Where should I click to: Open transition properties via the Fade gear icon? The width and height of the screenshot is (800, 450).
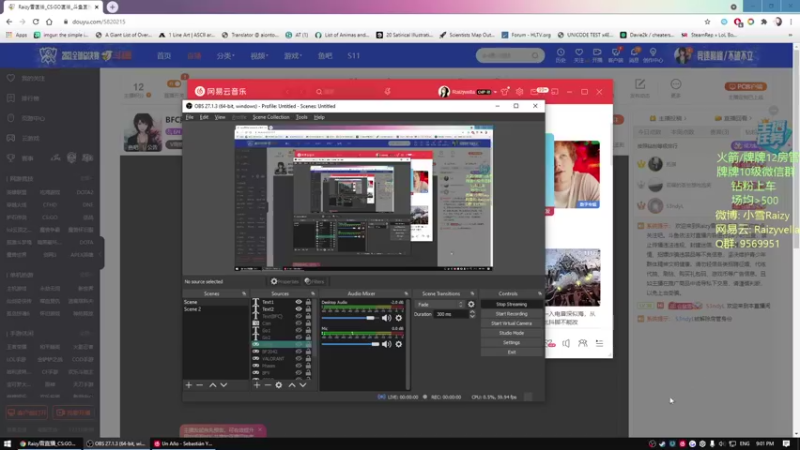click(471, 305)
